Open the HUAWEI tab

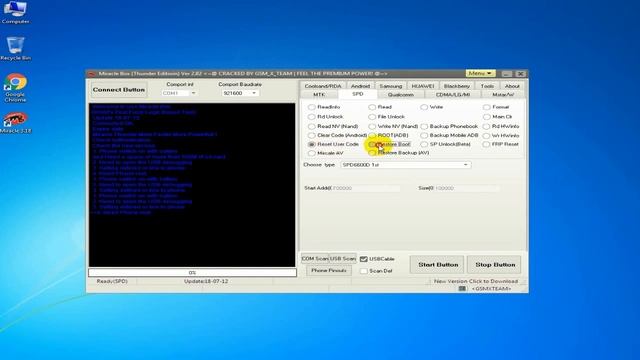[x=423, y=86]
